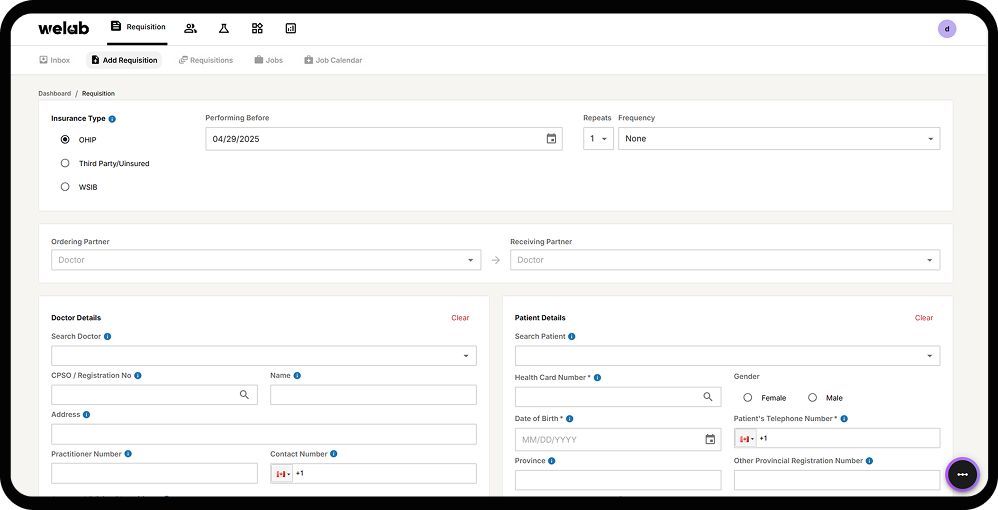Click the Dashboard breadcrumb link
The height and width of the screenshot is (510, 998).
point(55,94)
